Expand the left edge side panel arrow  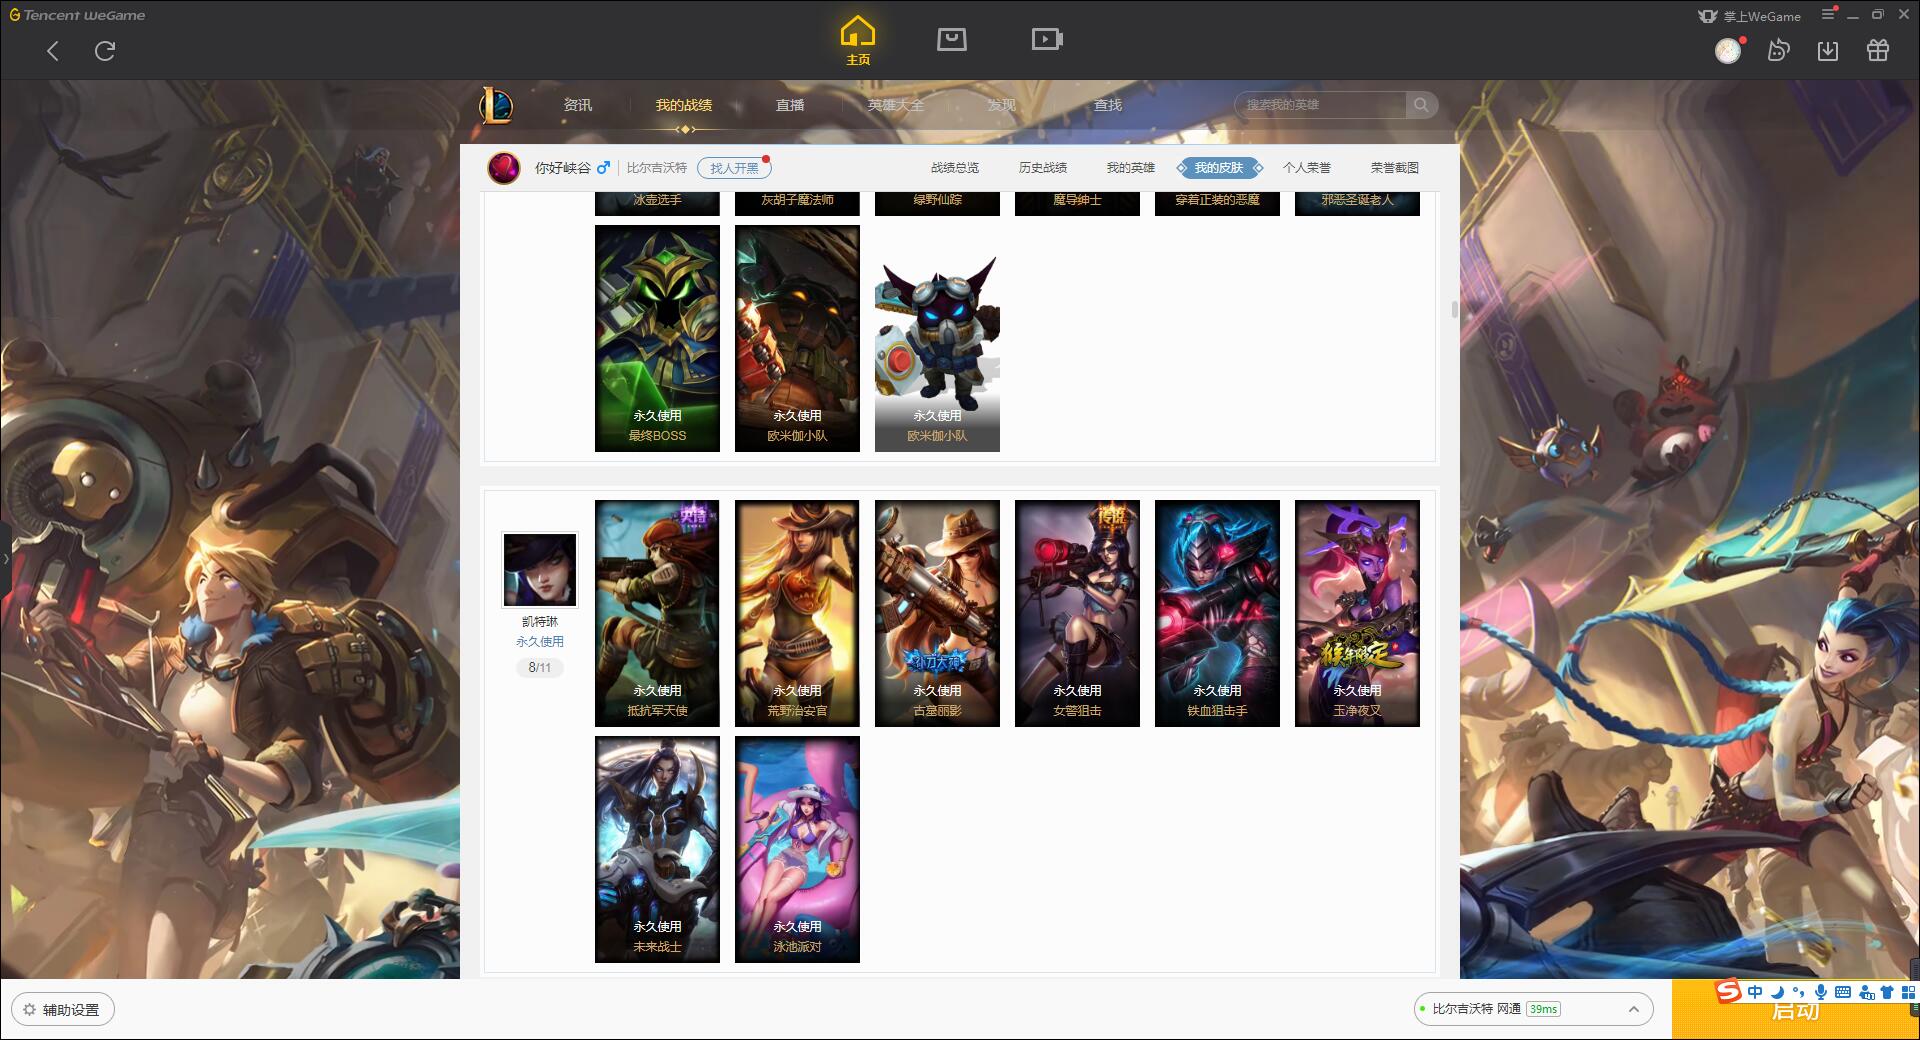tap(5, 559)
